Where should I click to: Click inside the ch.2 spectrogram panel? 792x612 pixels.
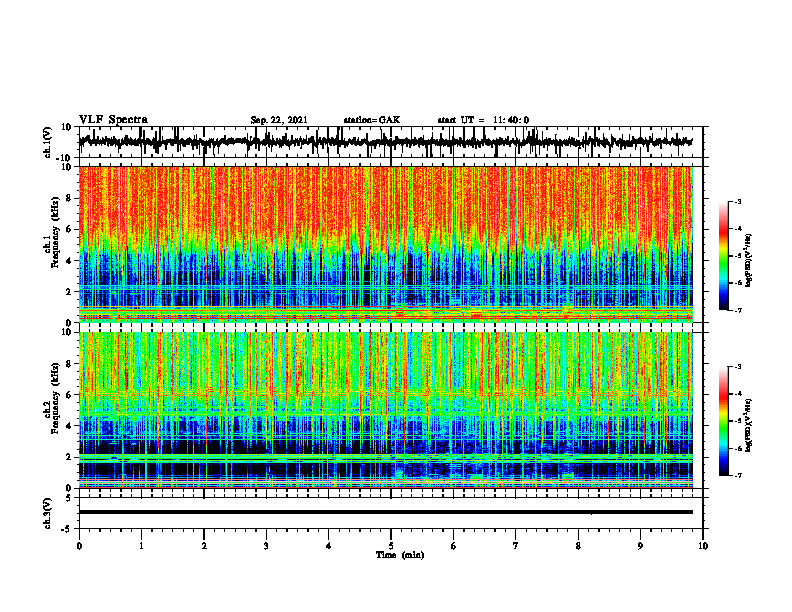coord(385,410)
